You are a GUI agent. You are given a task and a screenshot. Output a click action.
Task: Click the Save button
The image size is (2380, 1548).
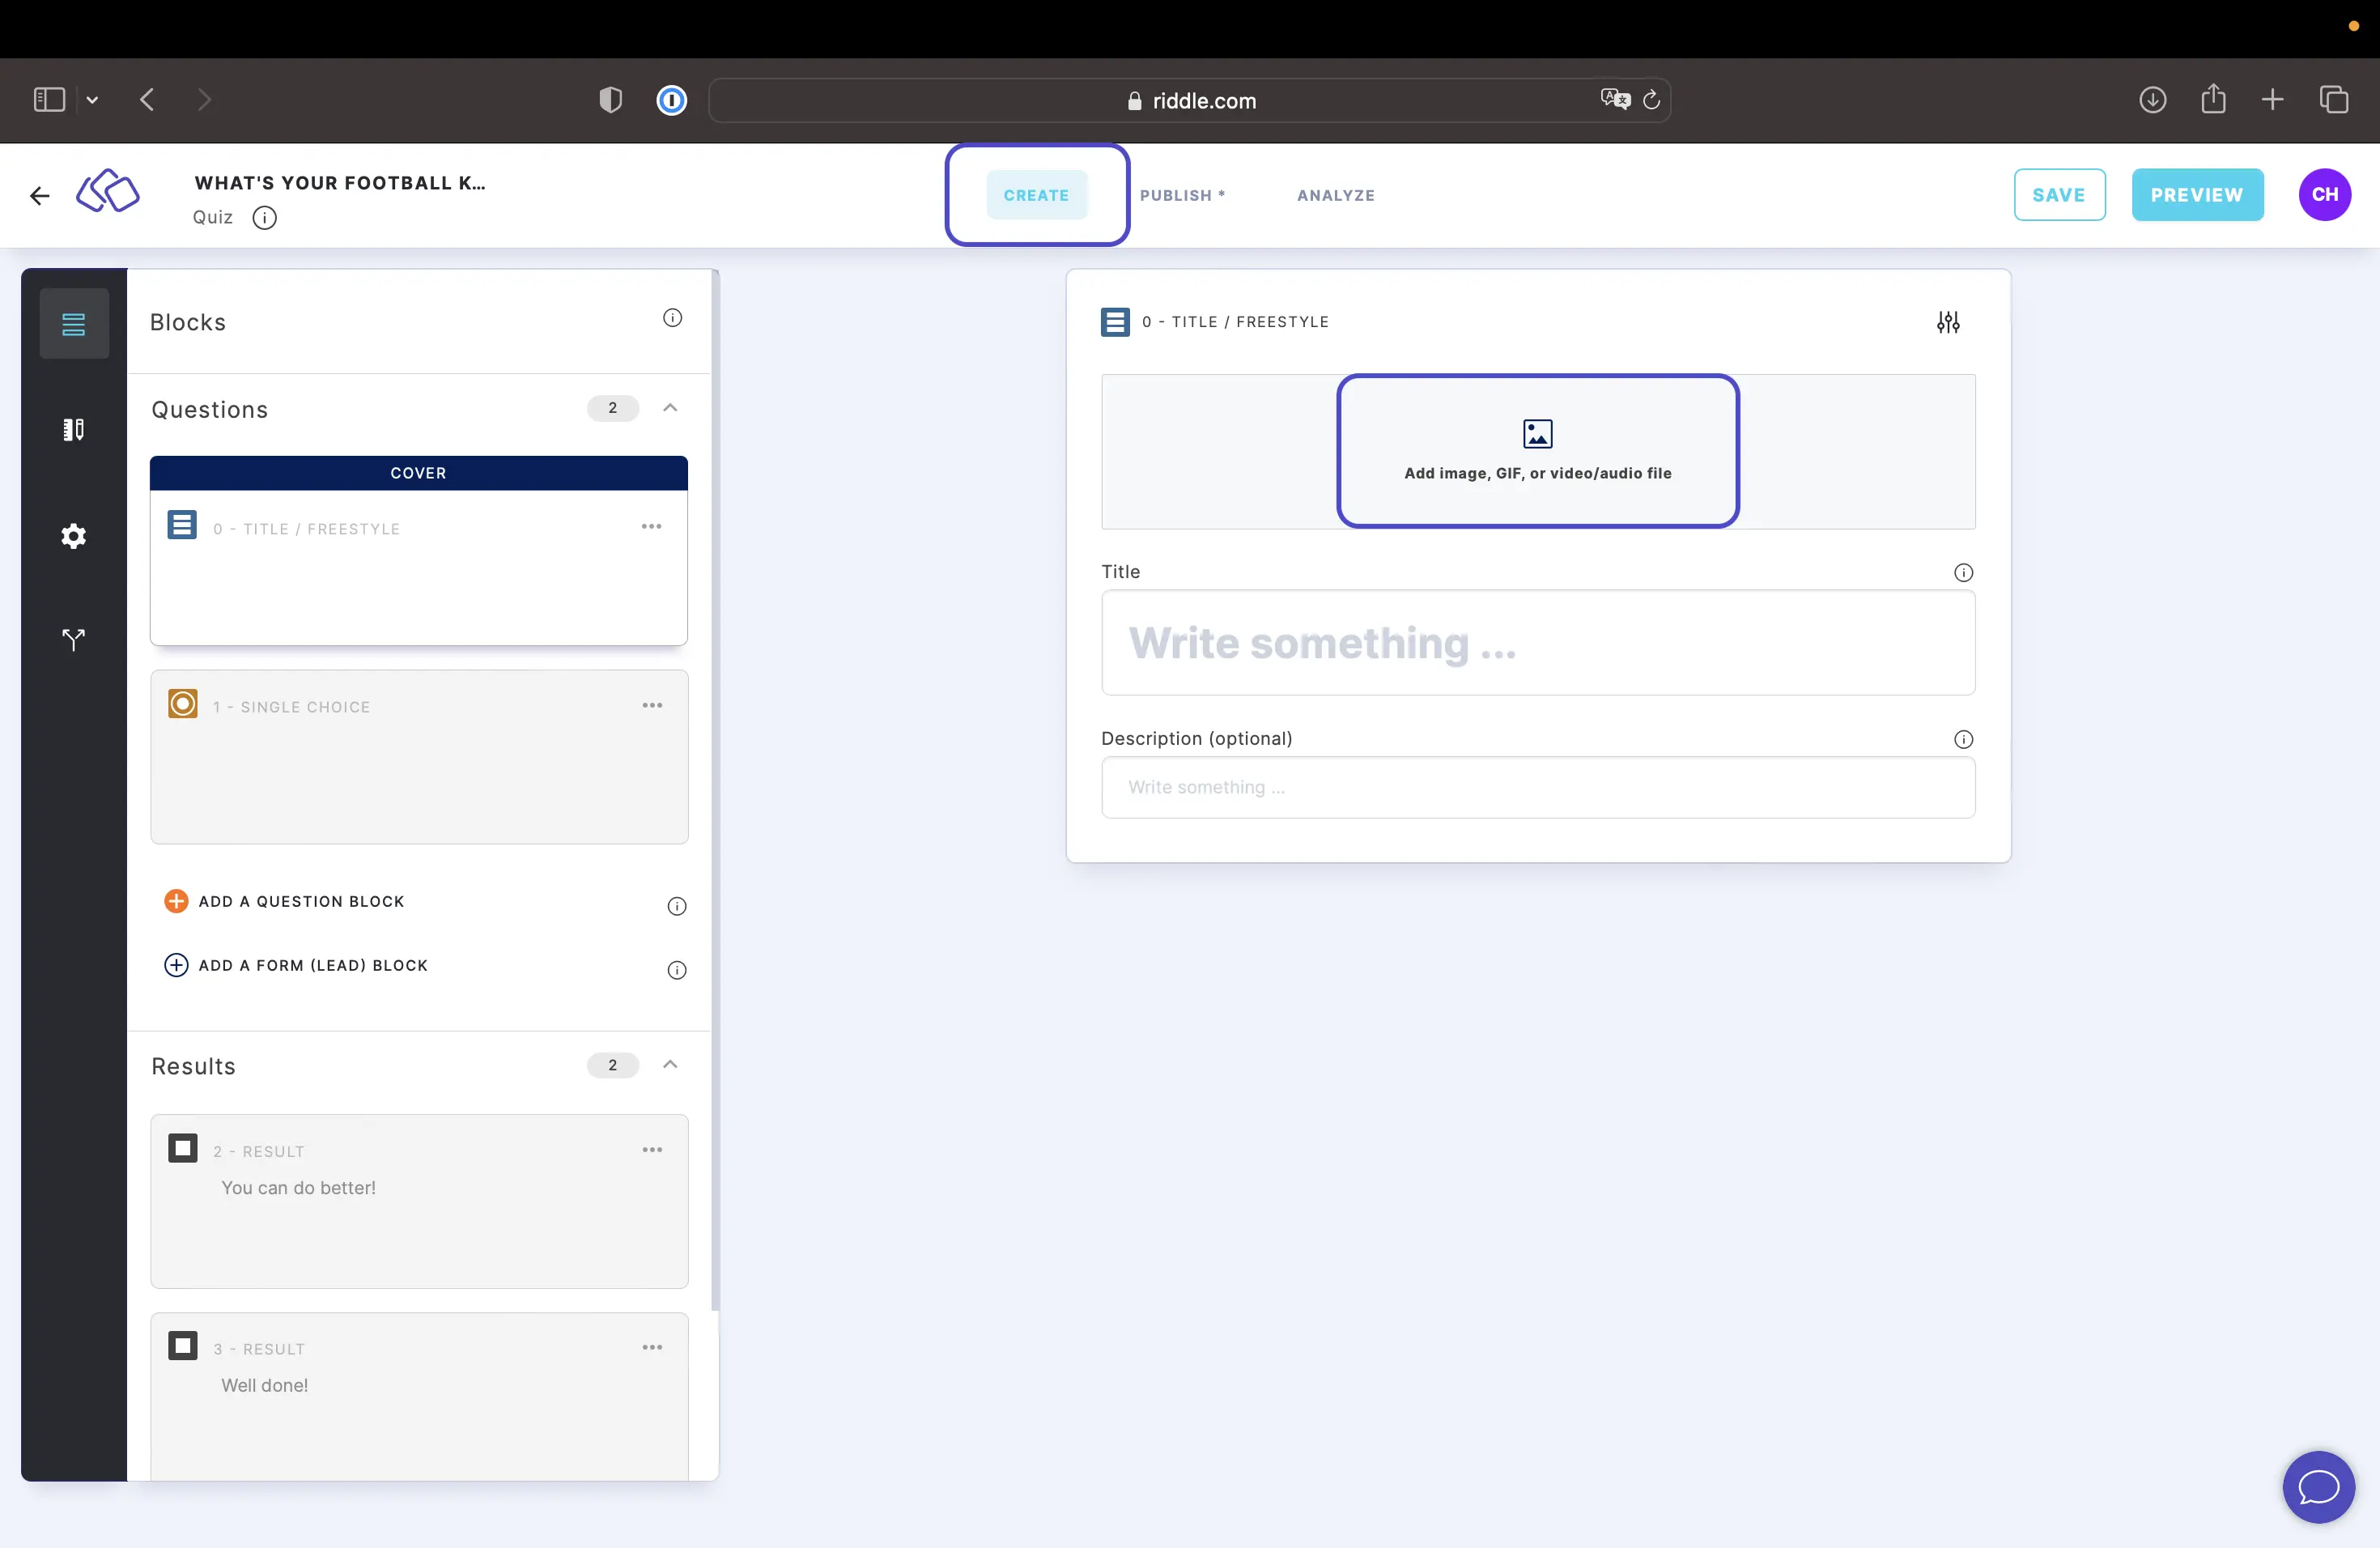click(2059, 195)
